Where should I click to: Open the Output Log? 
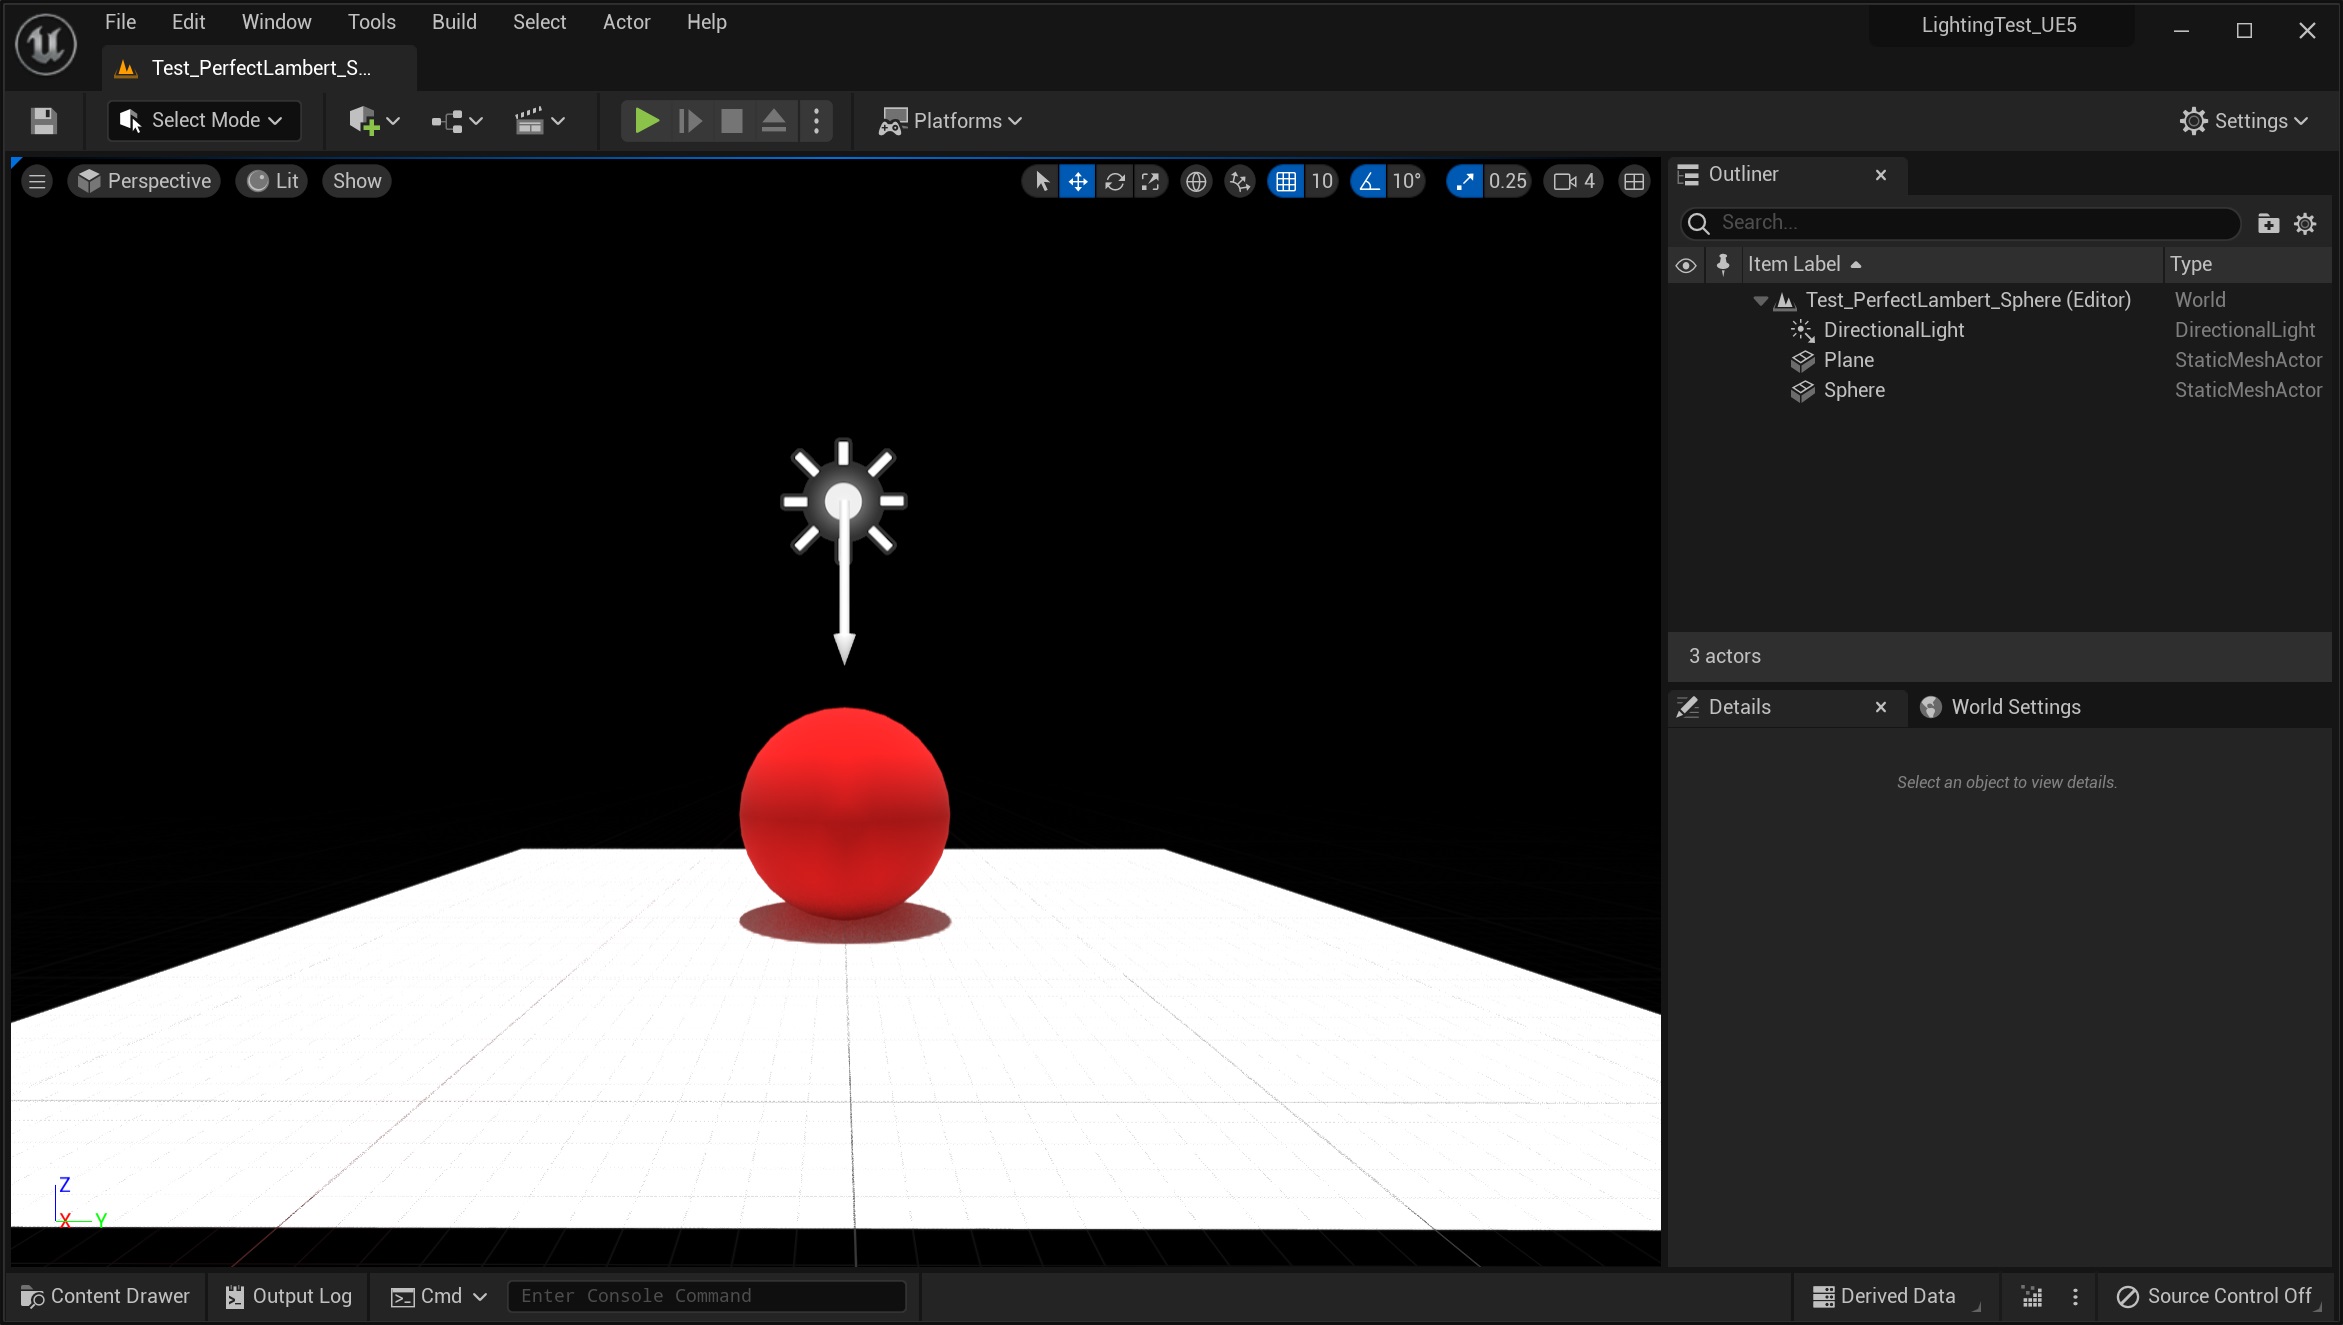[288, 1296]
